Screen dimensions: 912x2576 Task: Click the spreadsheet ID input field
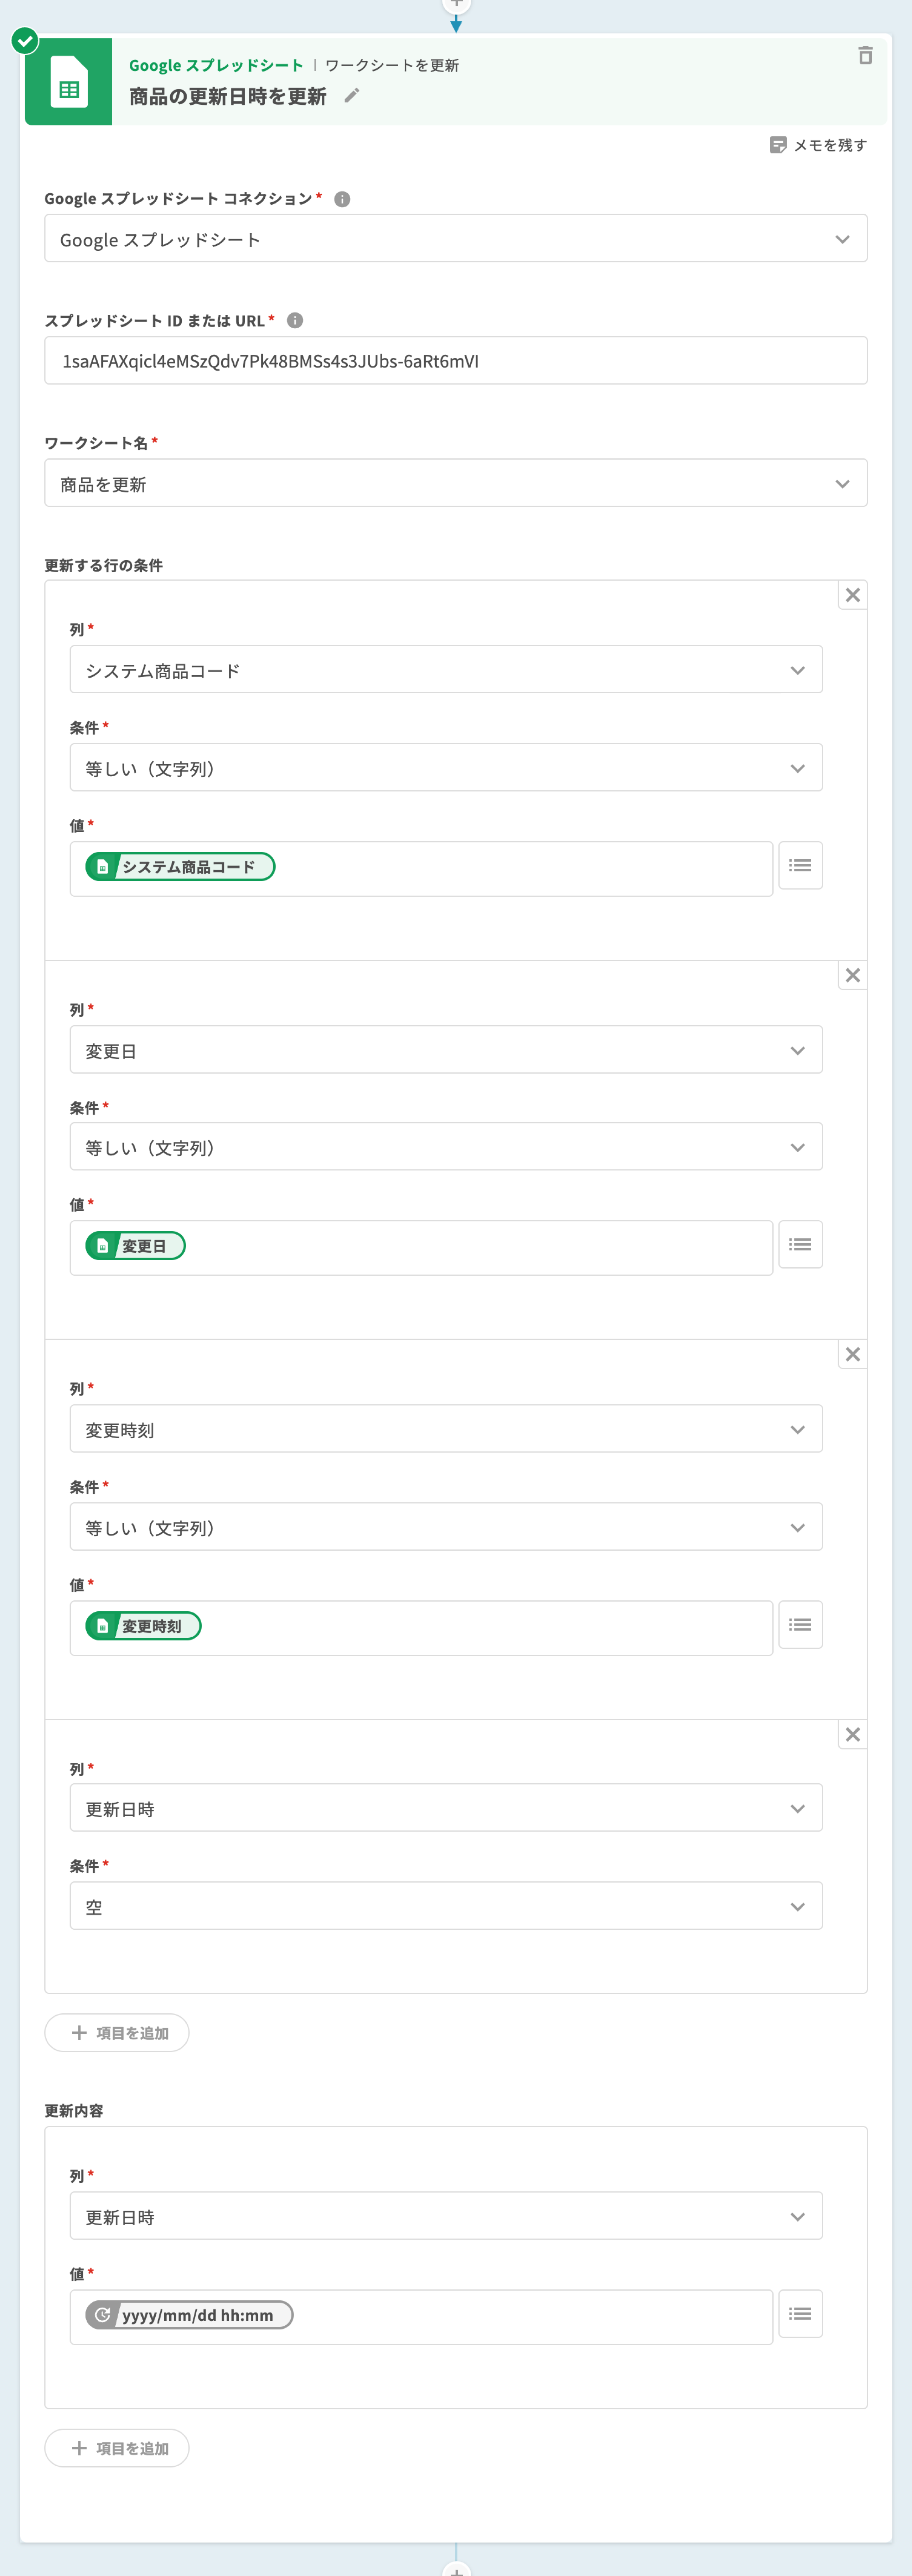(455, 361)
